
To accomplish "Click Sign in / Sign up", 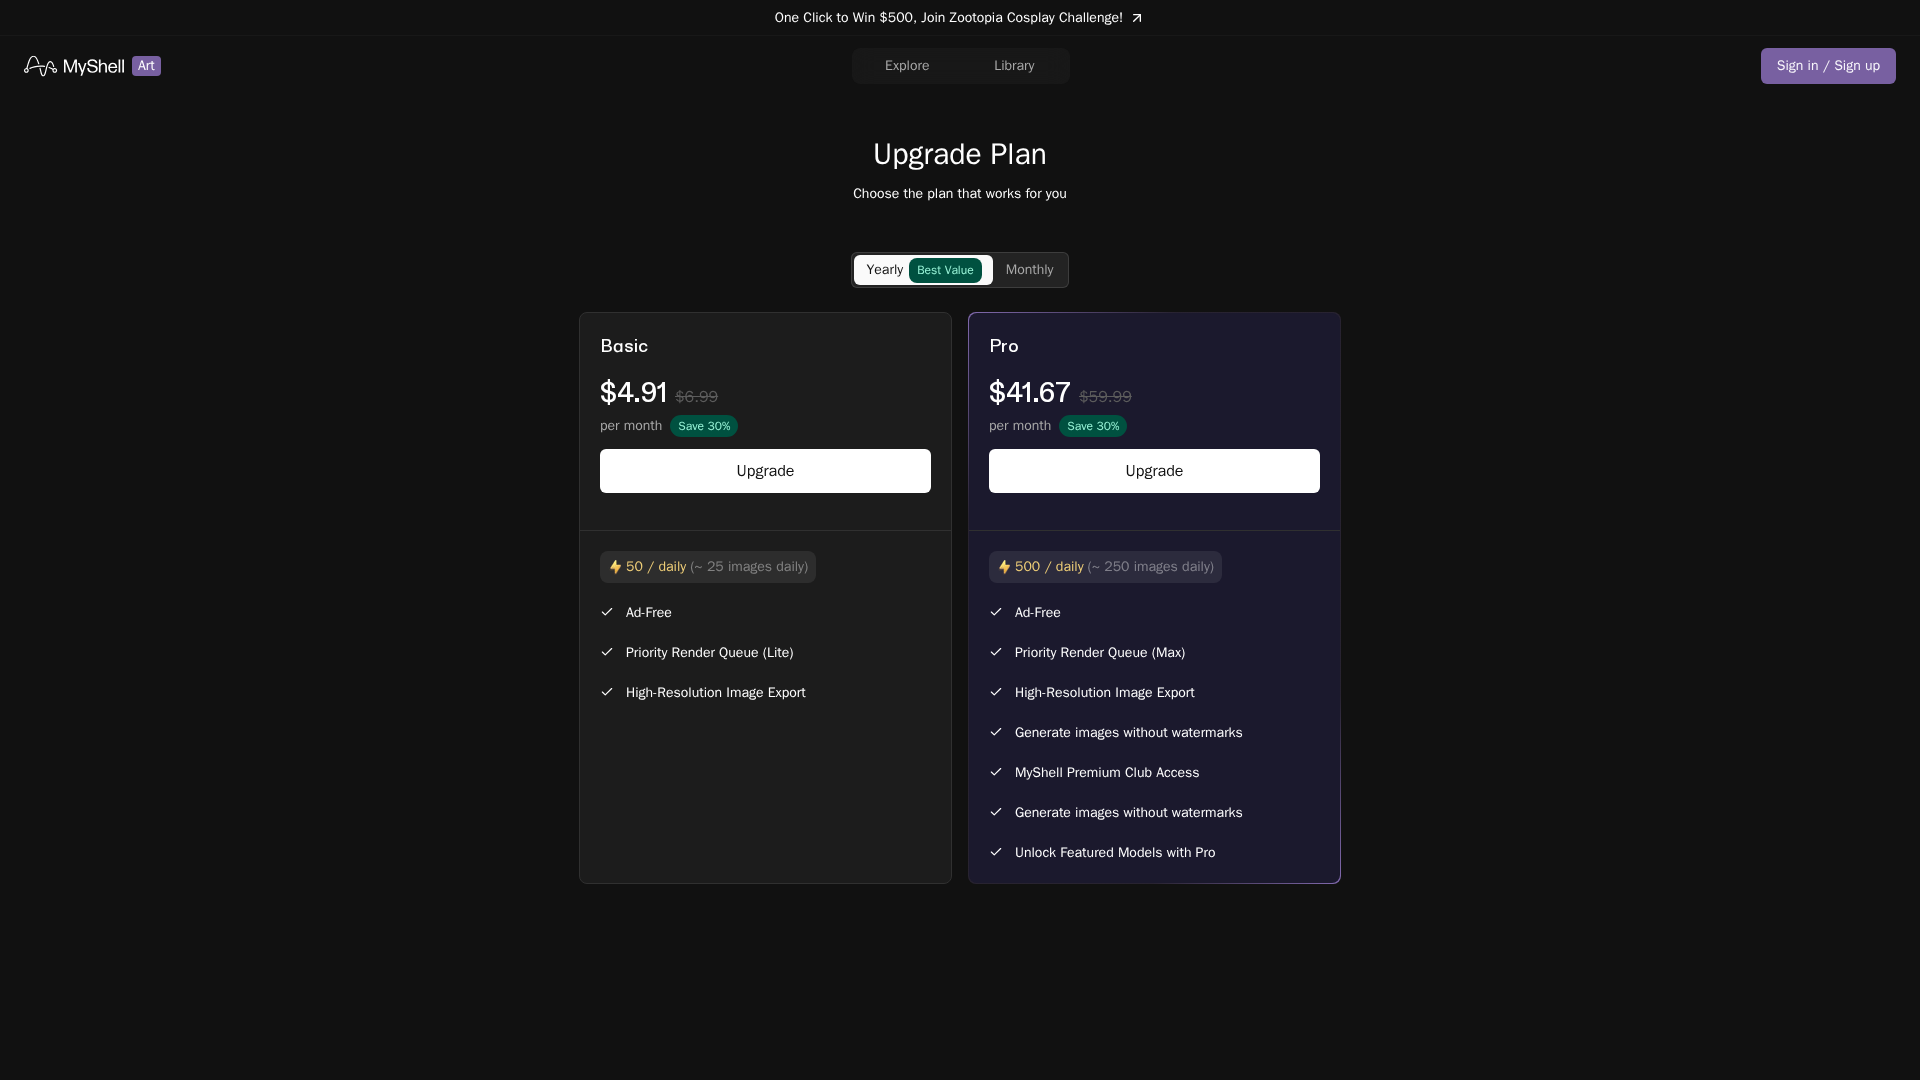I will coord(1828,65).
